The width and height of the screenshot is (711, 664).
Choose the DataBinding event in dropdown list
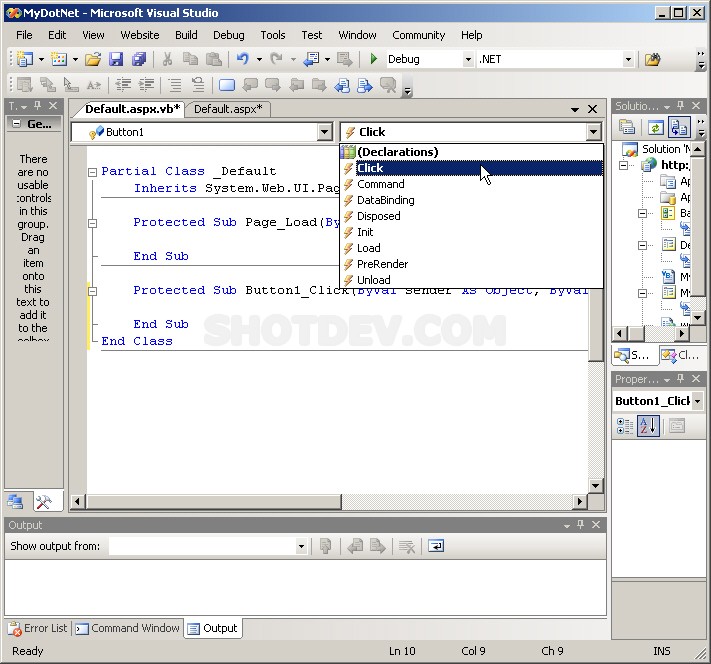[x=385, y=200]
